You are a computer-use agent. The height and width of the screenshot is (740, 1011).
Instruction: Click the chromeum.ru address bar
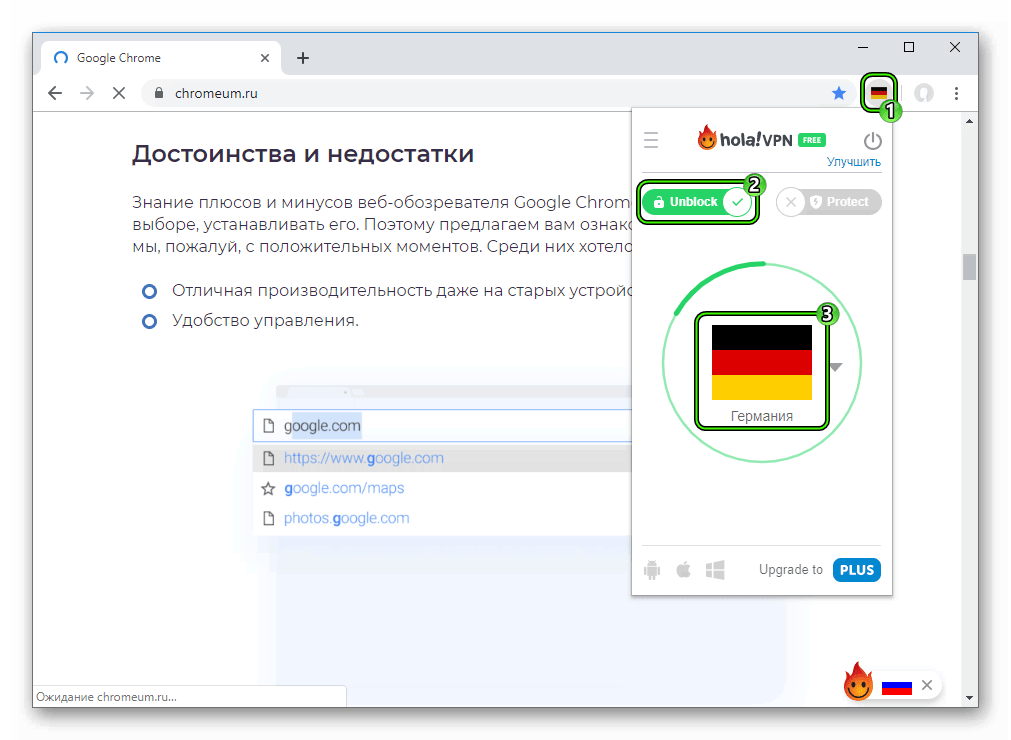point(496,93)
